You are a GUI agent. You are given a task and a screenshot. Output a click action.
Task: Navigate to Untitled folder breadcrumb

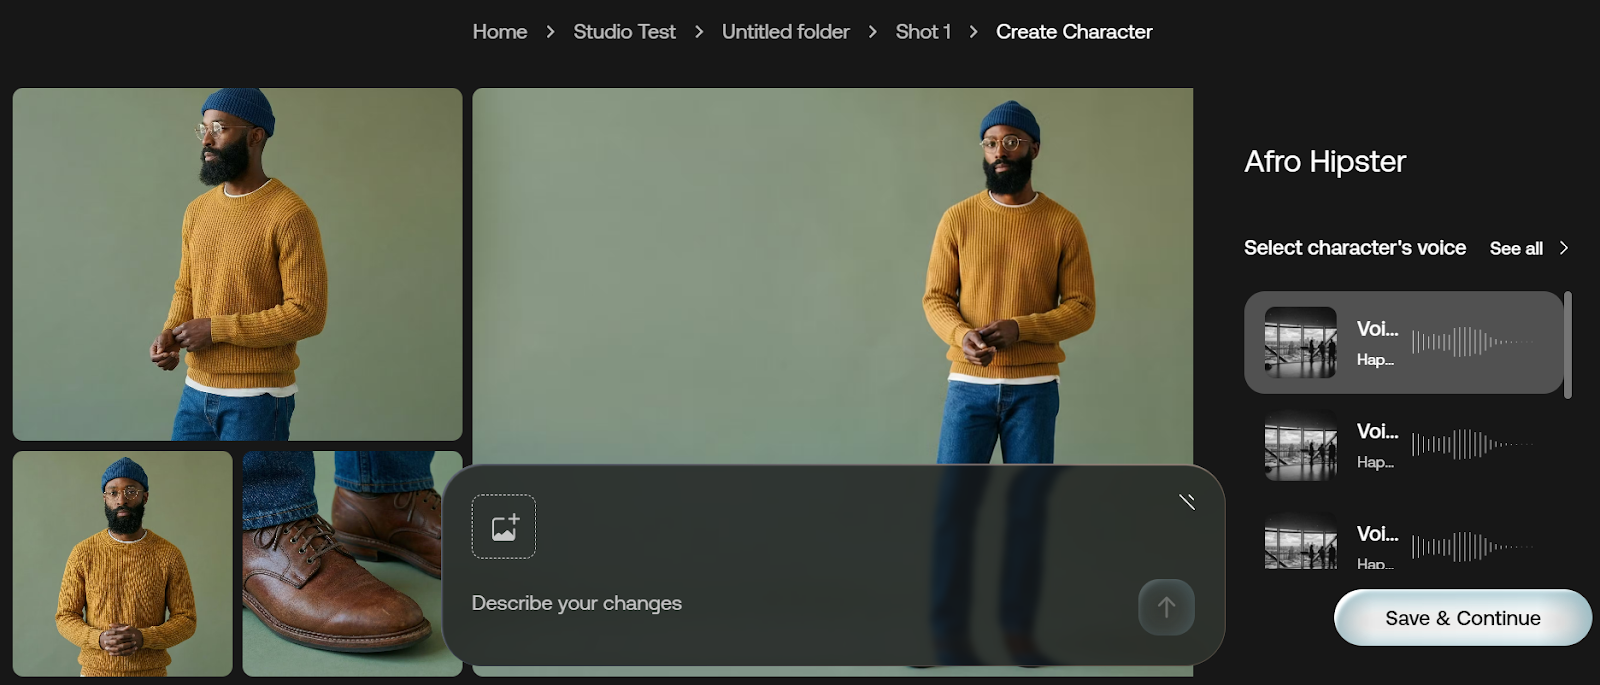pyautogui.click(x=785, y=32)
